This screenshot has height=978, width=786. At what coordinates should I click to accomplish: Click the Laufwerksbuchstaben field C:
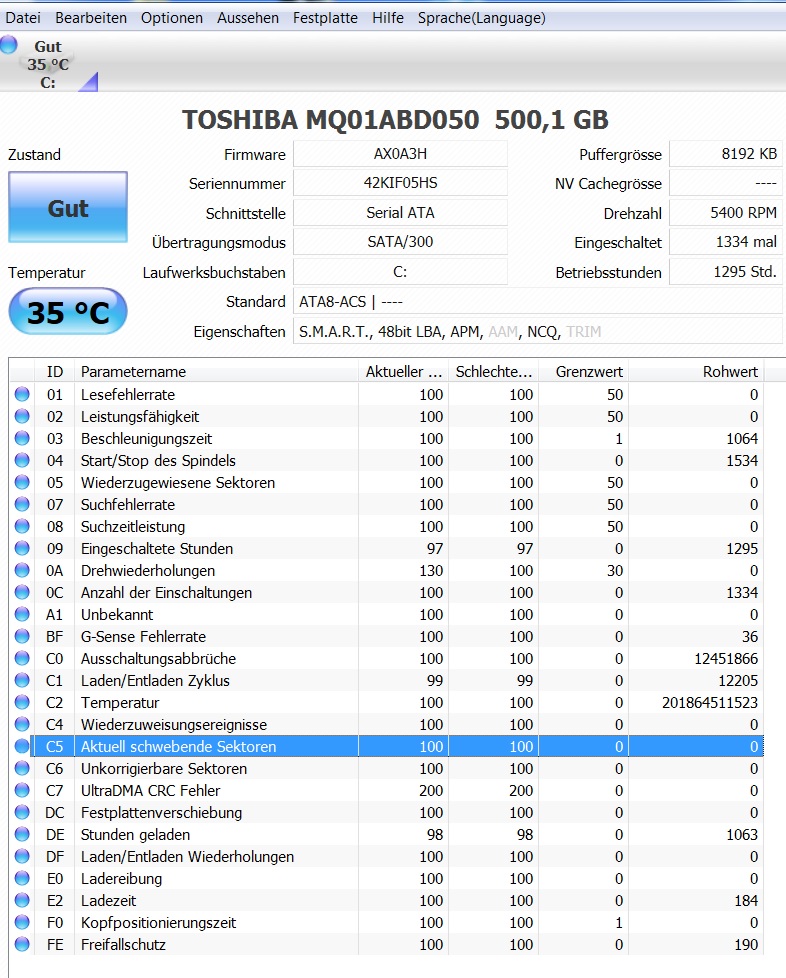[400, 272]
